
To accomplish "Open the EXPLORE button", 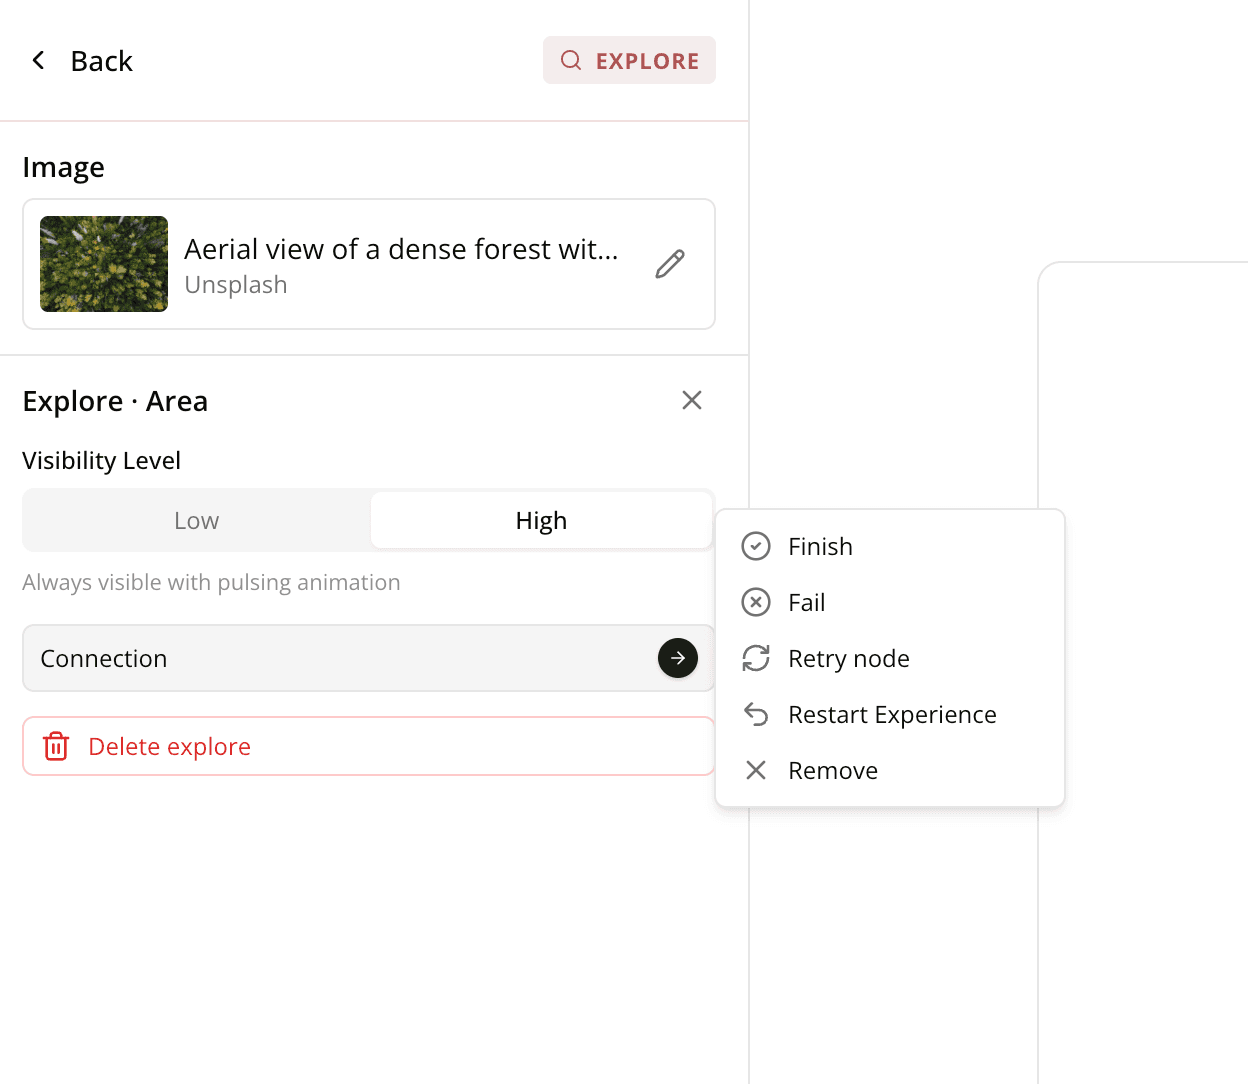I will (x=629, y=60).
